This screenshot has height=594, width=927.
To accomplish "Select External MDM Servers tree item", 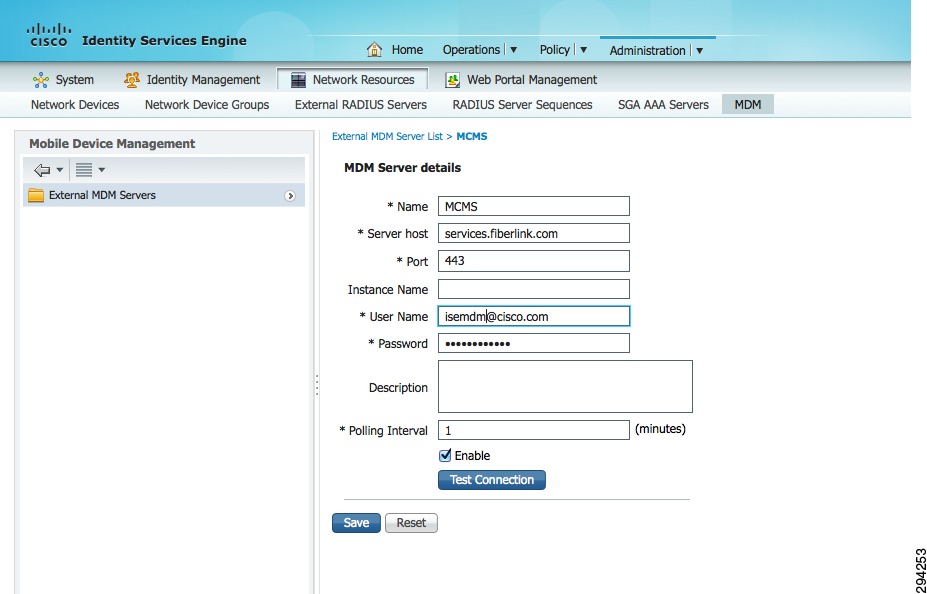I will coord(164,196).
